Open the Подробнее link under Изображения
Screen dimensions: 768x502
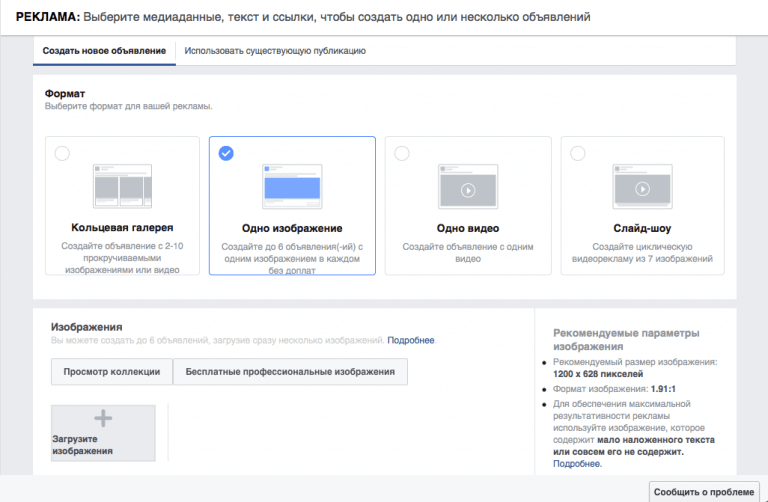click(410, 340)
